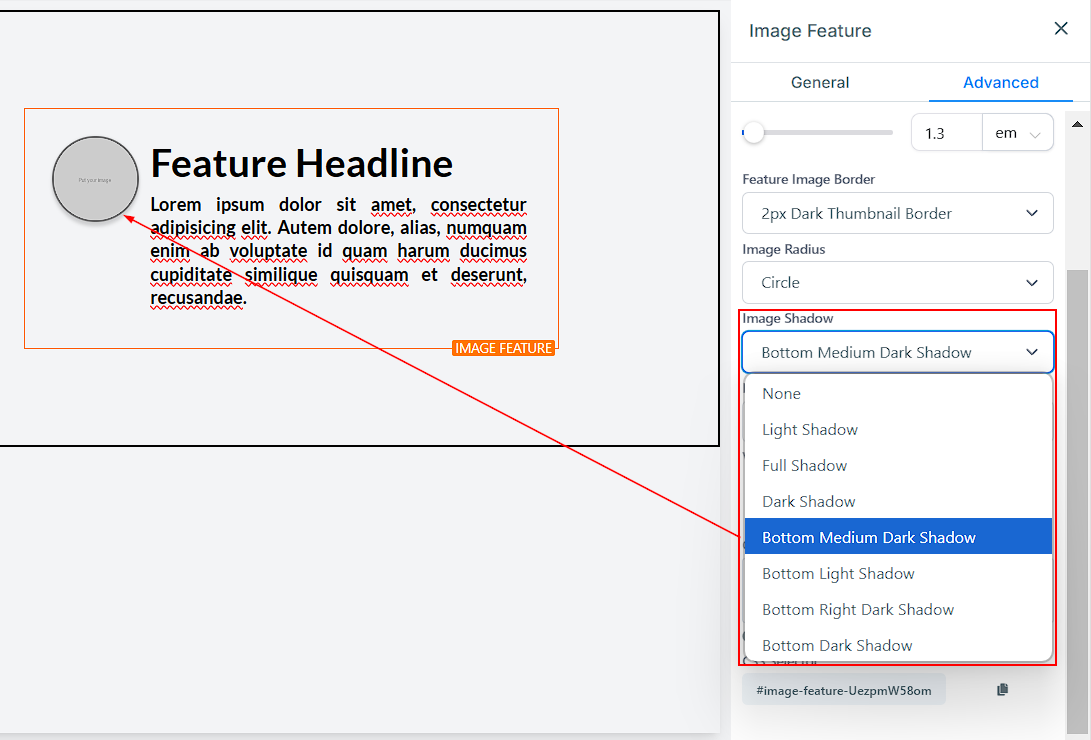The image size is (1091, 740).
Task: Open the em unit dropdown
Action: click(1017, 133)
